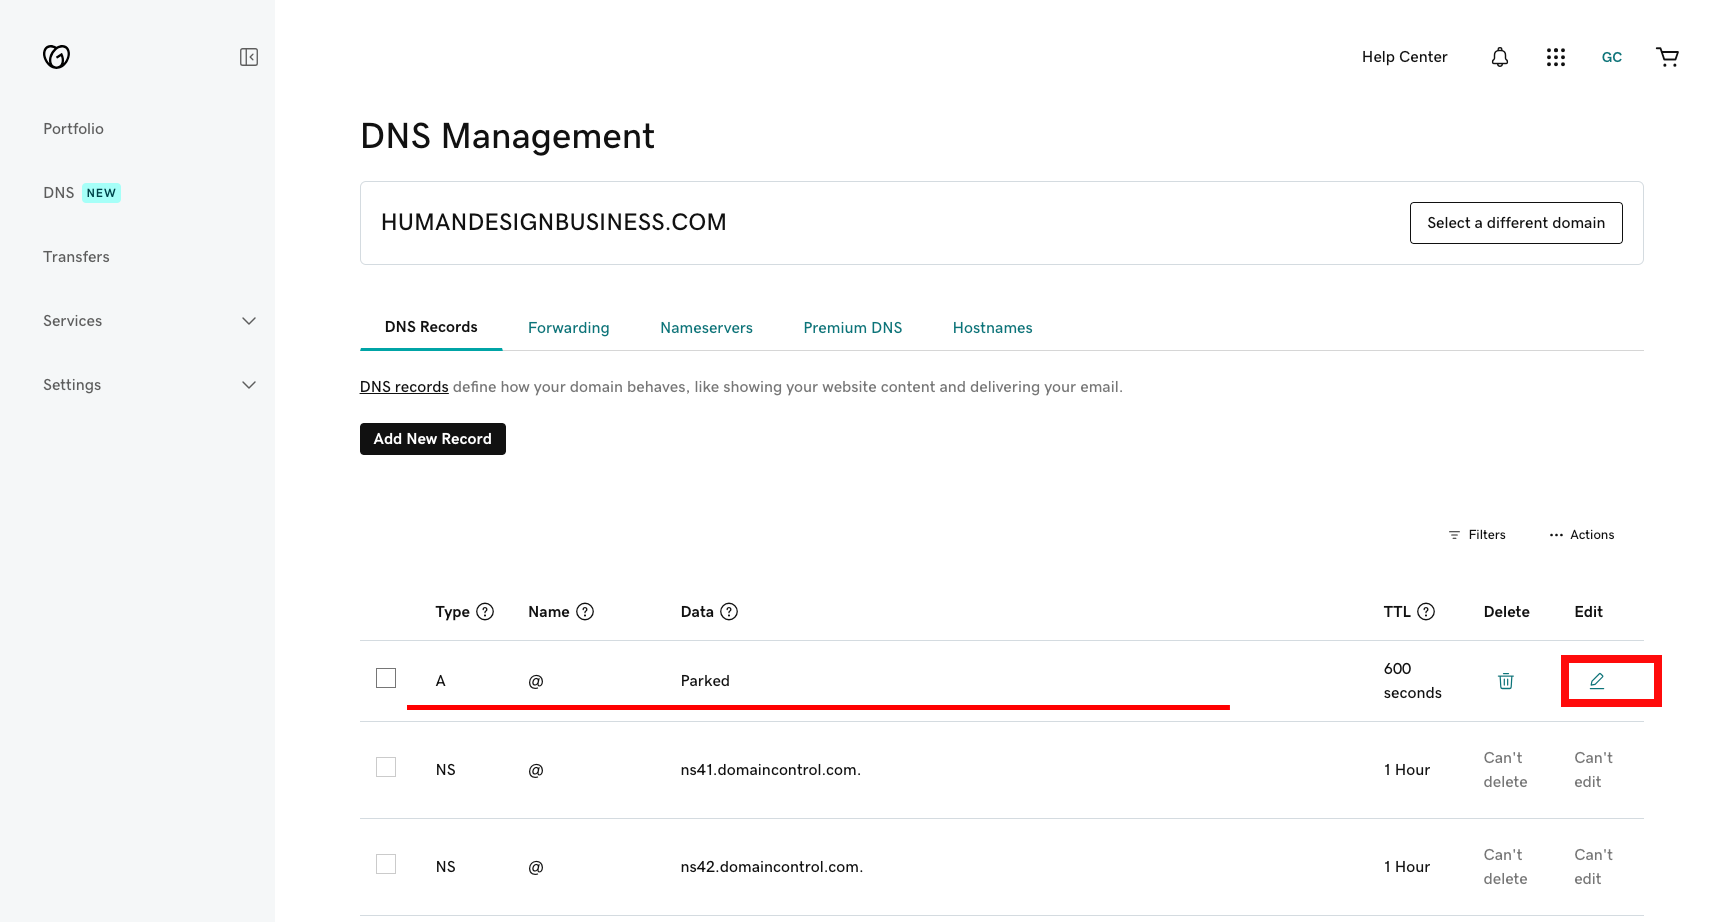Edit the A record with pencil icon
The height and width of the screenshot is (922, 1724).
(x=1597, y=681)
